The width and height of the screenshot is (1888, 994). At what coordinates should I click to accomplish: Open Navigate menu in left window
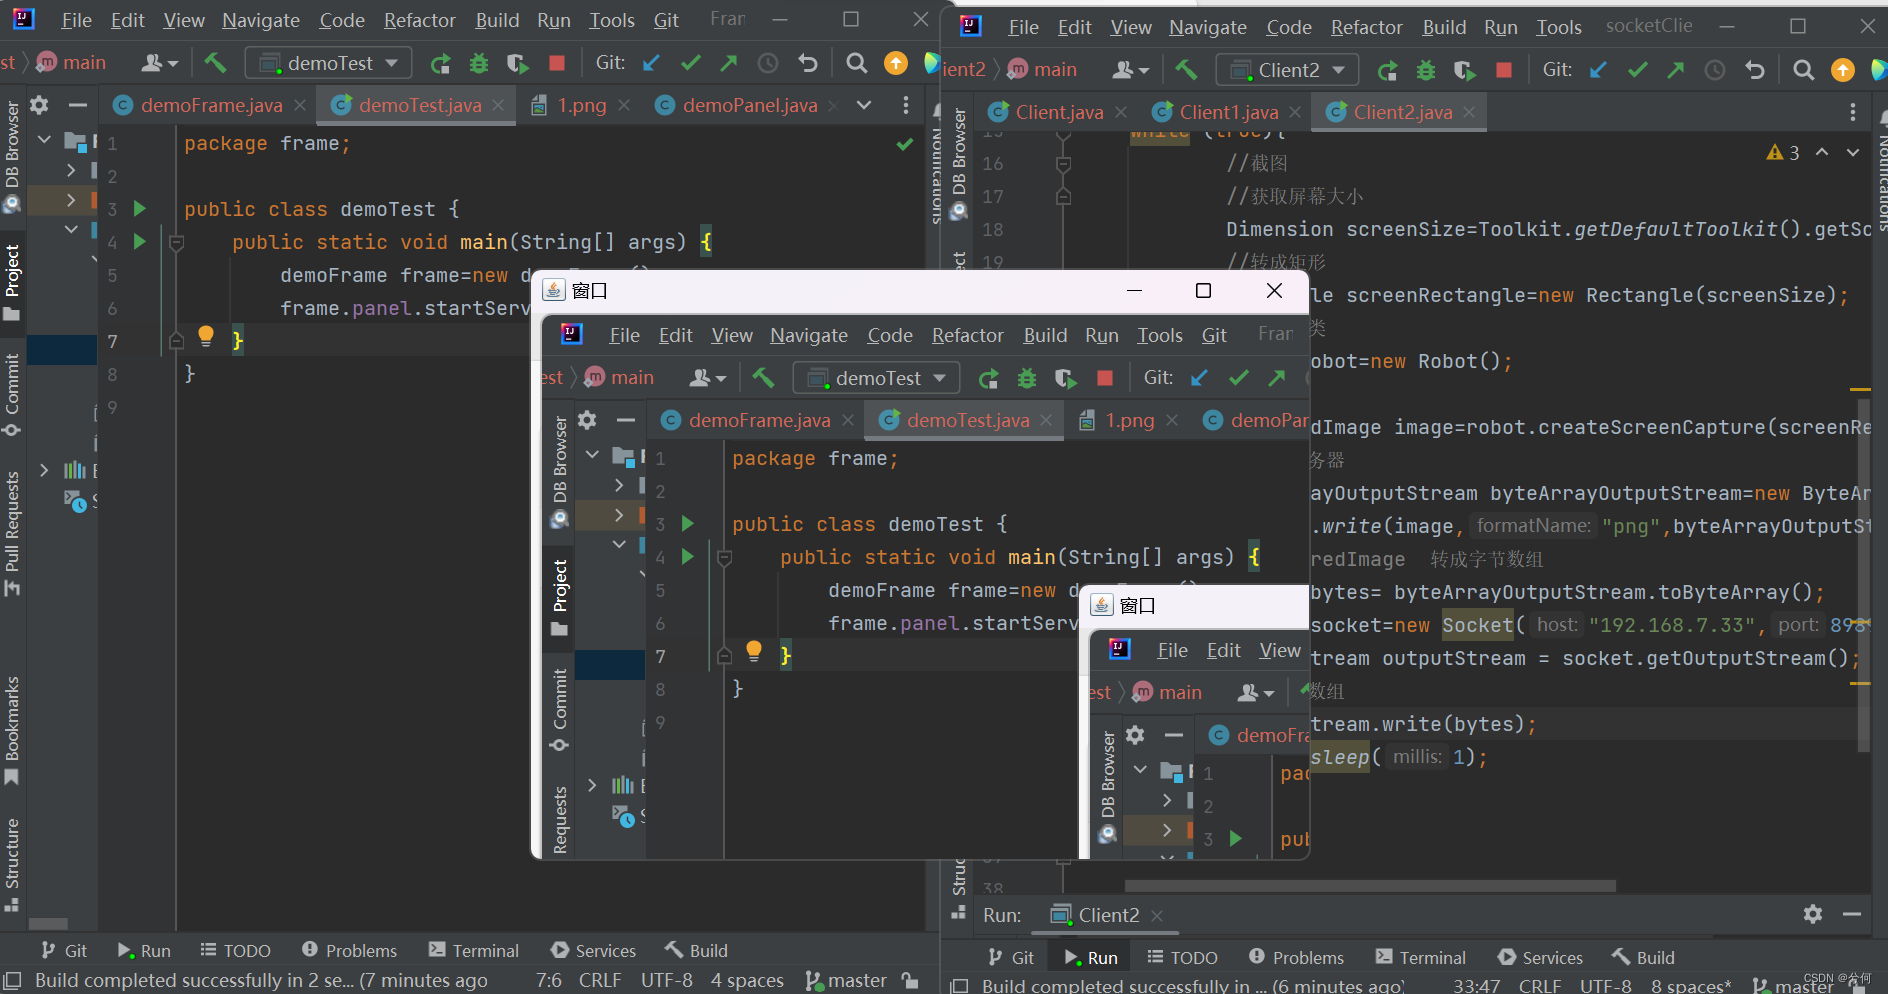261,20
